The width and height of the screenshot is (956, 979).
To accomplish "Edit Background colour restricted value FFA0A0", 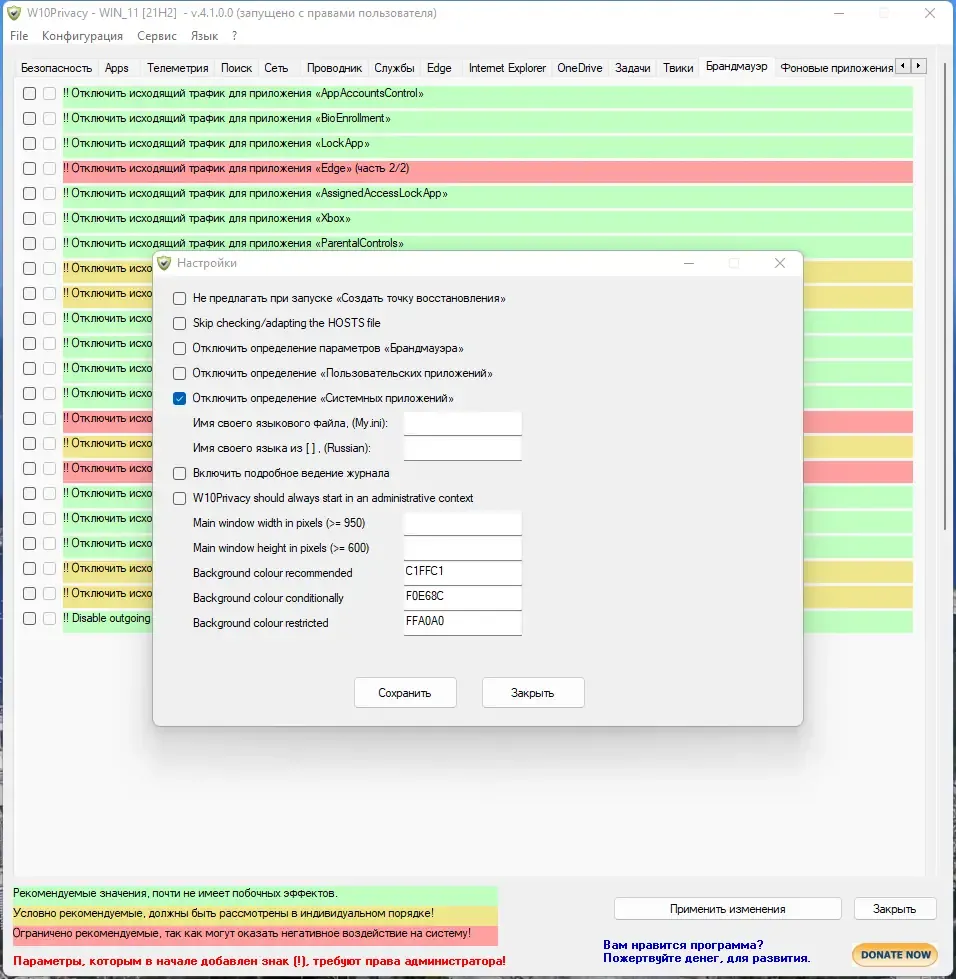I will pos(463,622).
